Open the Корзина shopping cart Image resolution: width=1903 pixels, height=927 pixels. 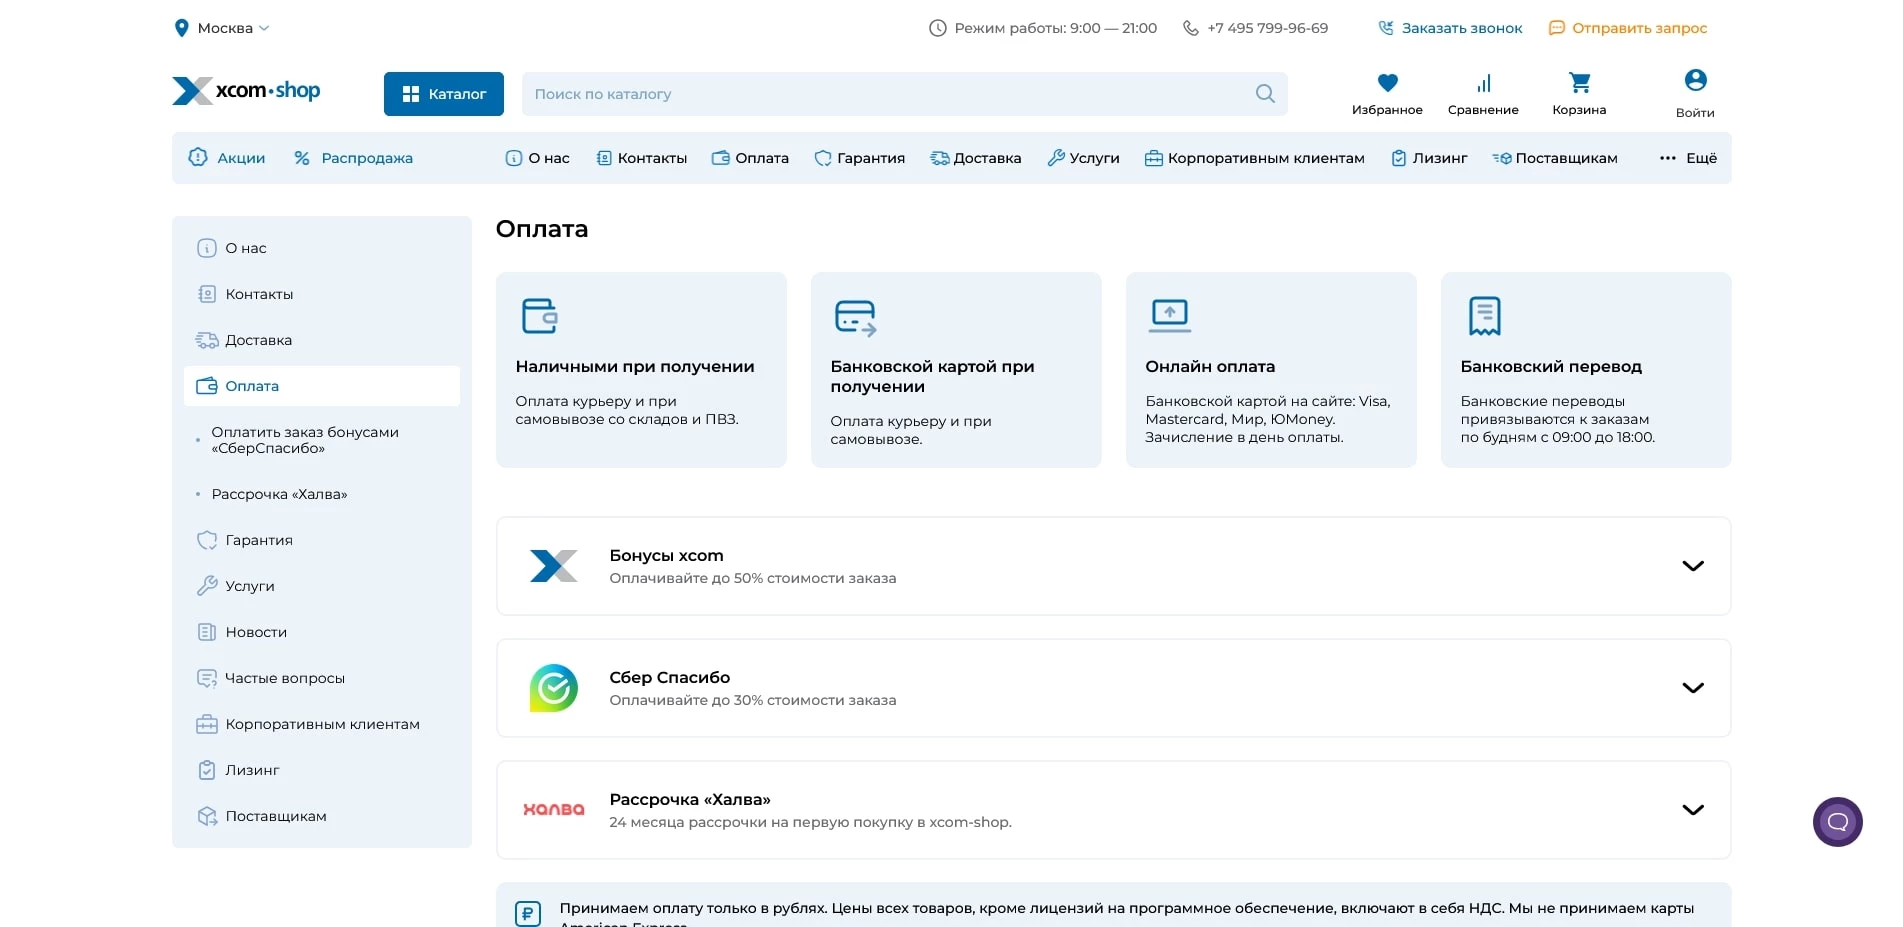tap(1579, 83)
